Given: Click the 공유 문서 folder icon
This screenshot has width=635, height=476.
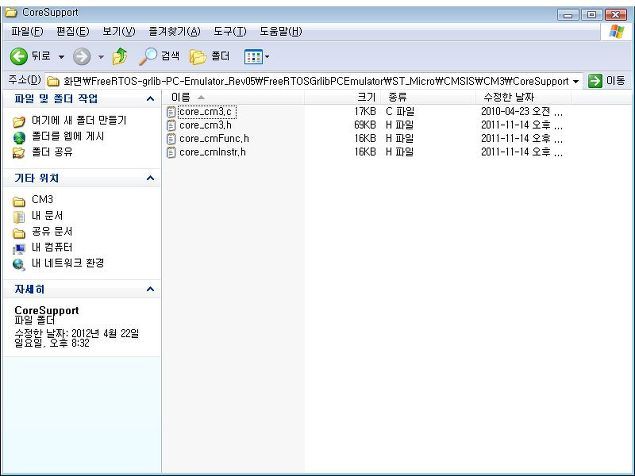Looking at the screenshot, I should [19, 233].
